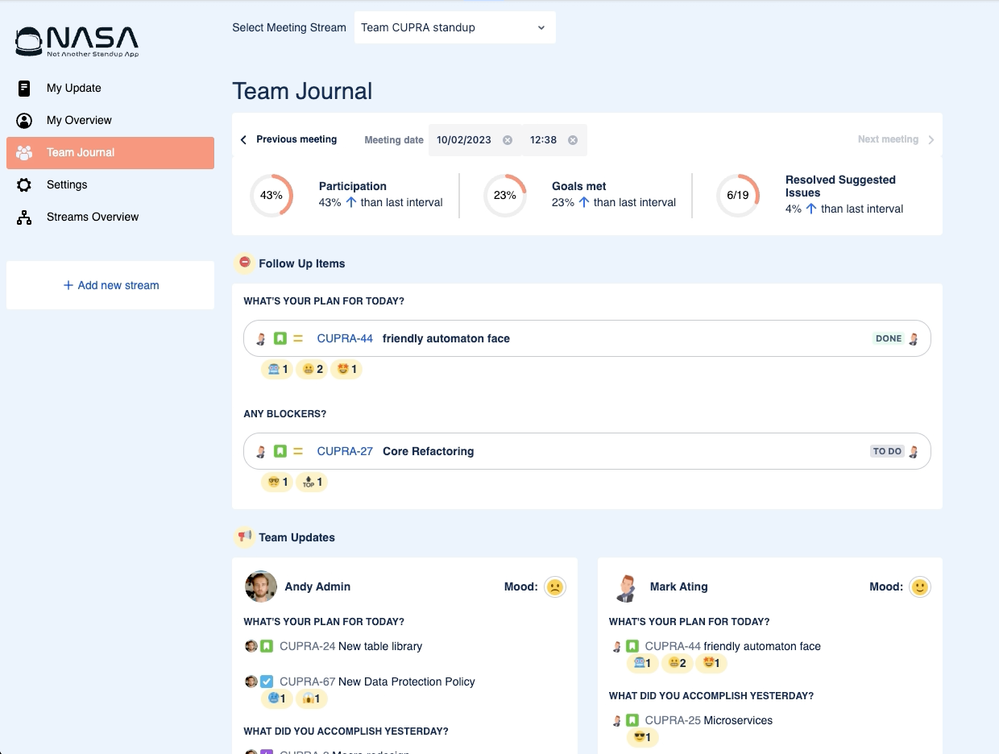Click the Next meeting chevron arrow
Image resolution: width=999 pixels, height=754 pixels.
(931, 140)
